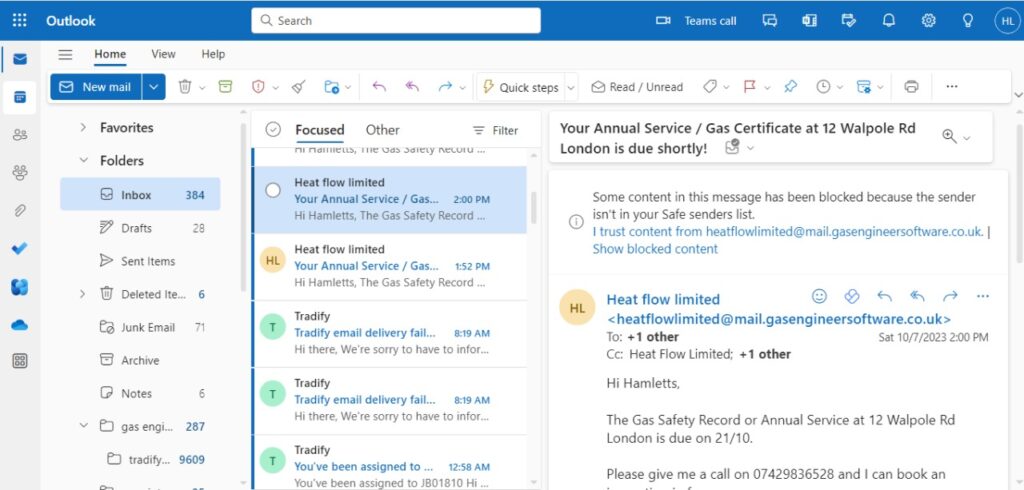Toggle Read / Unread status

637,87
